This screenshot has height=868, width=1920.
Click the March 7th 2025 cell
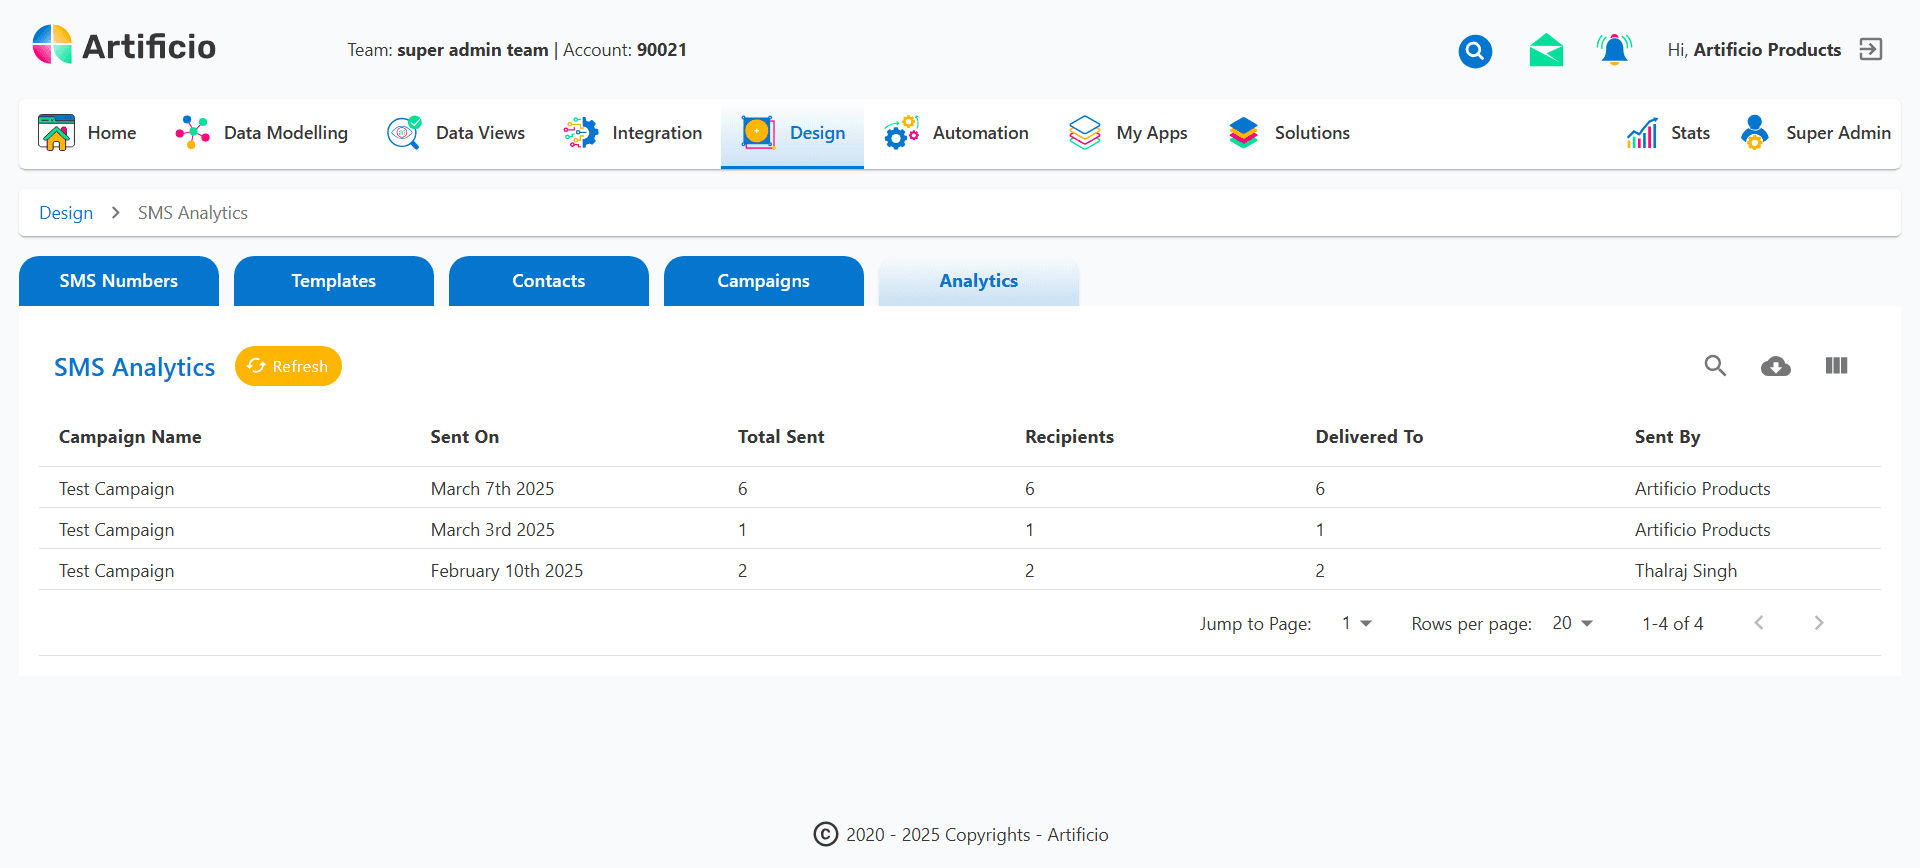[x=493, y=489]
